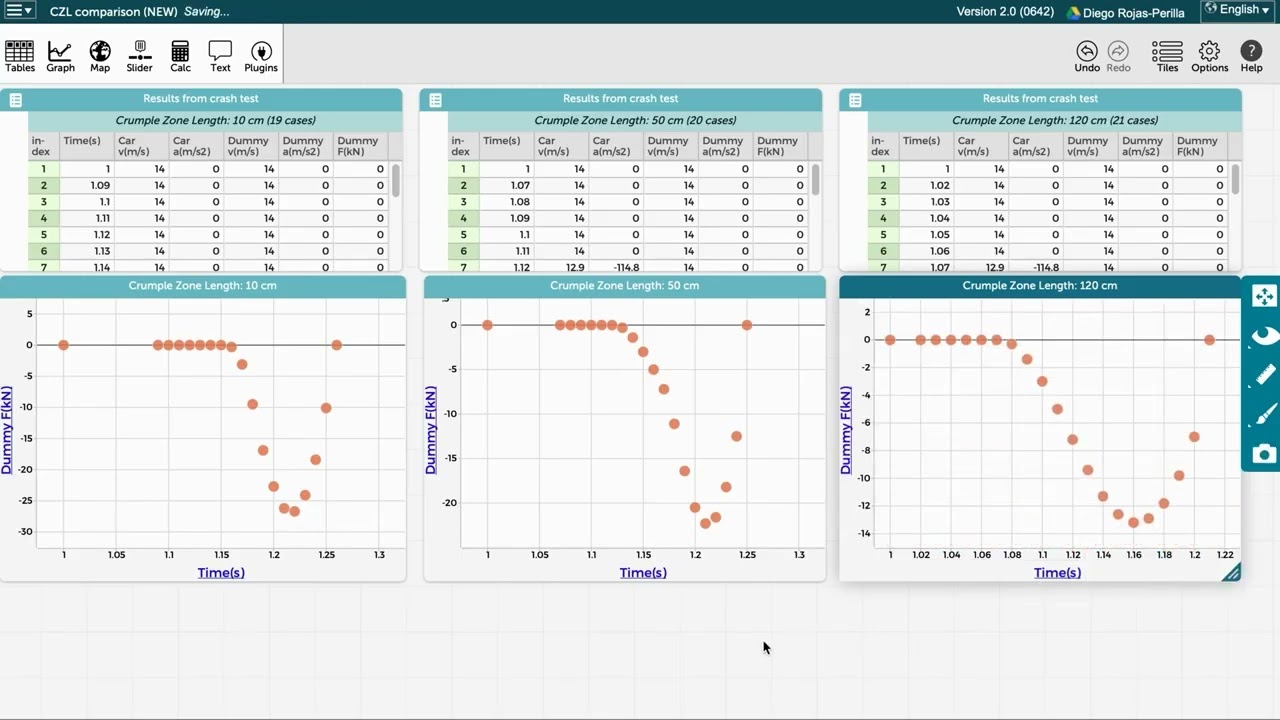Select the 120 cm graph title bar
Image resolution: width=1280 pixels, height=720 pixels.
point(1040,286)
